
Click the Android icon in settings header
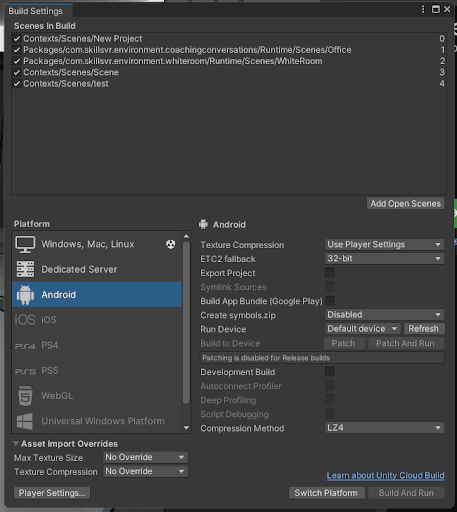click(x=203, y=224)
